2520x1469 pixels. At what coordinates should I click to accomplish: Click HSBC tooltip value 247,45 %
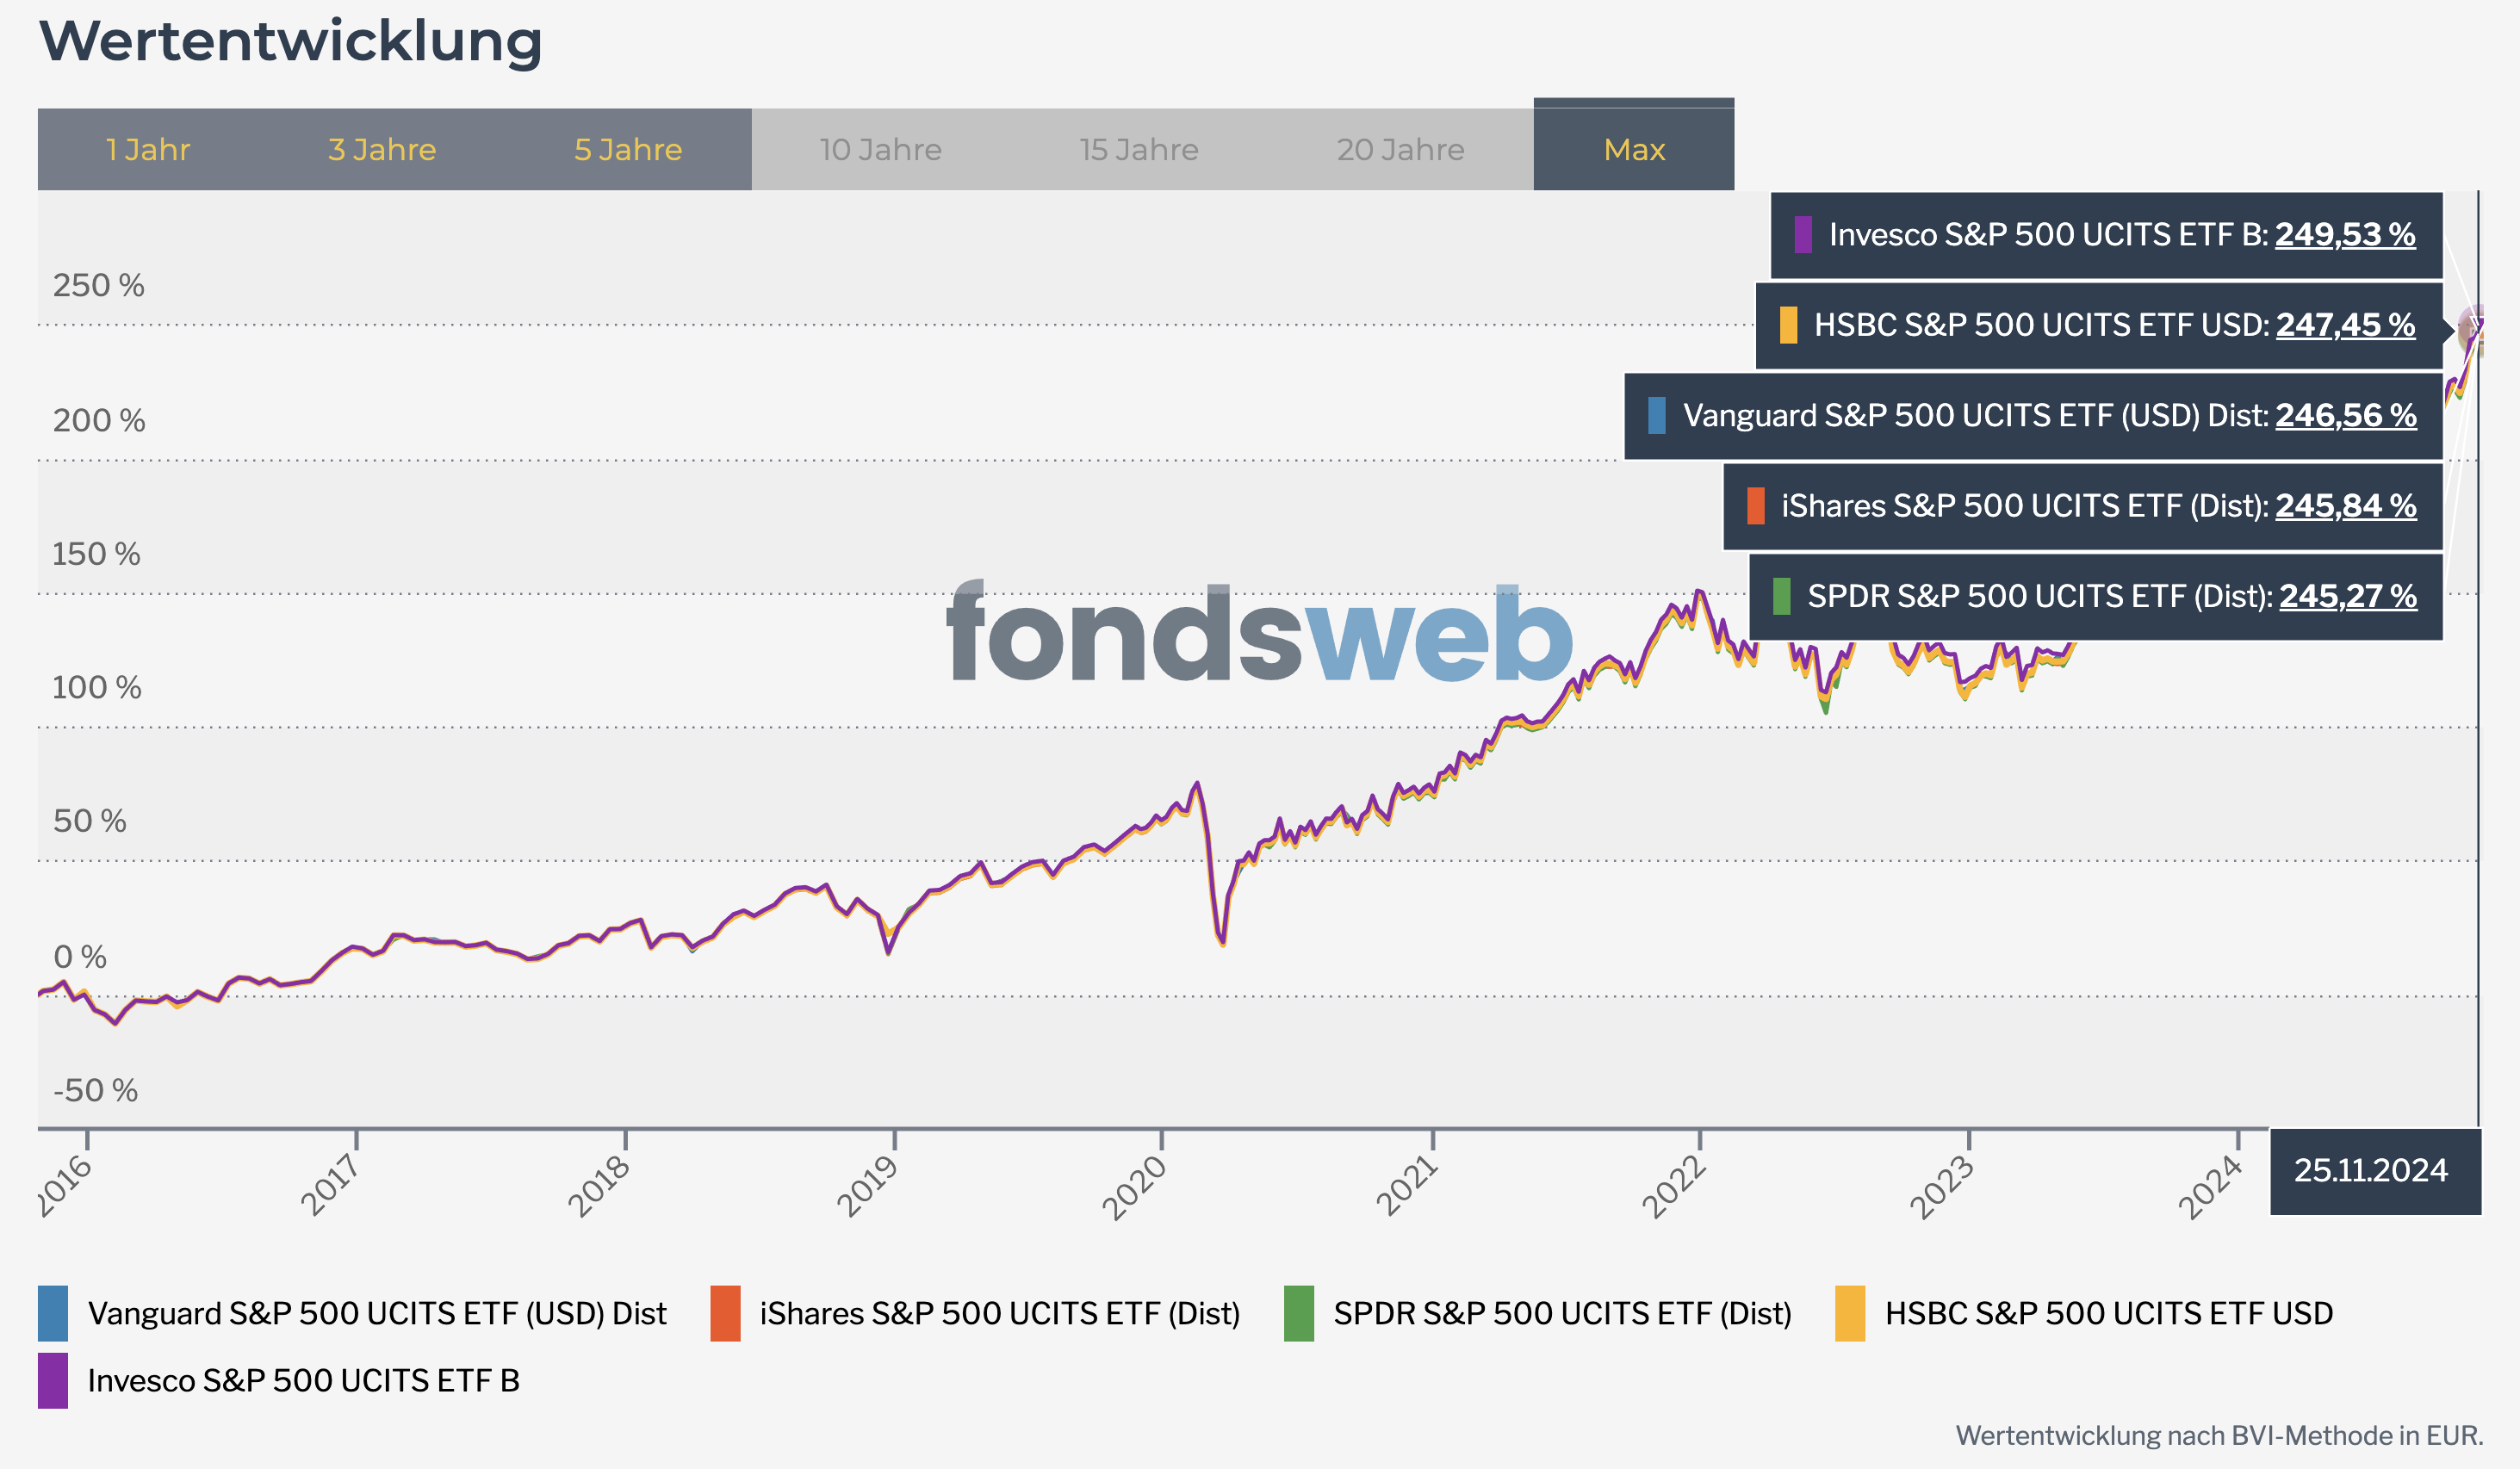coord(2345,325)
